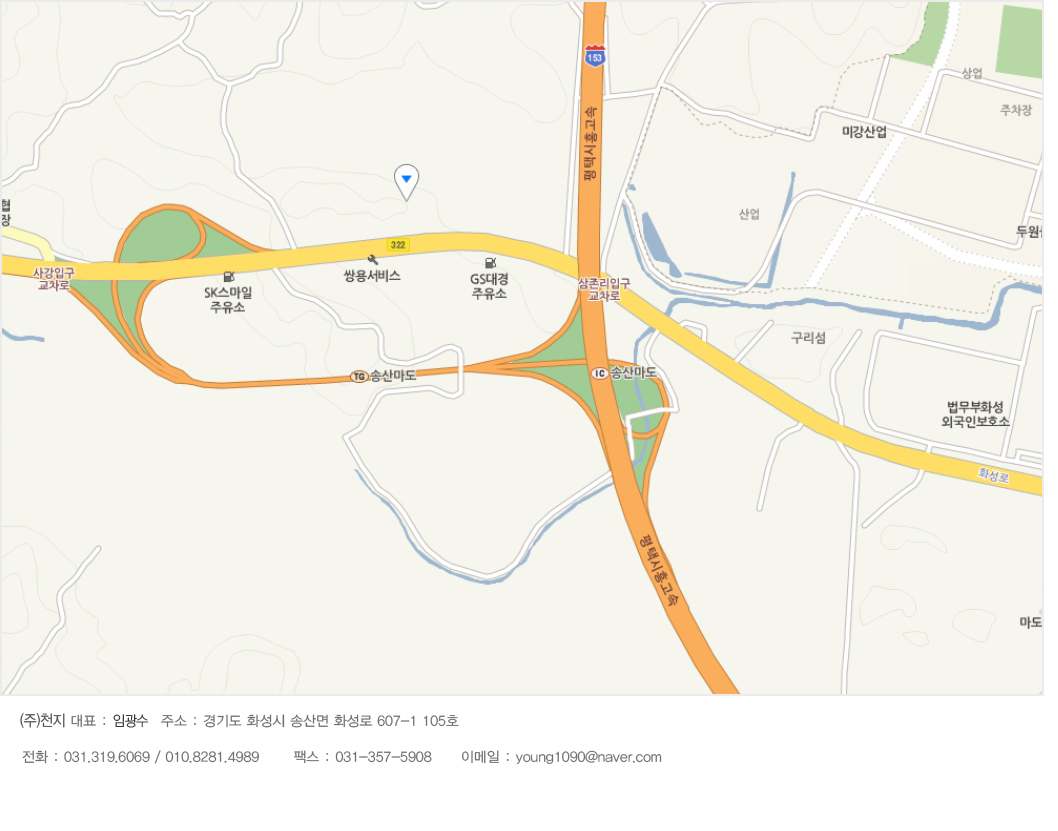
Task: Click the 평택시흥고속 highway label near top
Action: point(590,142)
